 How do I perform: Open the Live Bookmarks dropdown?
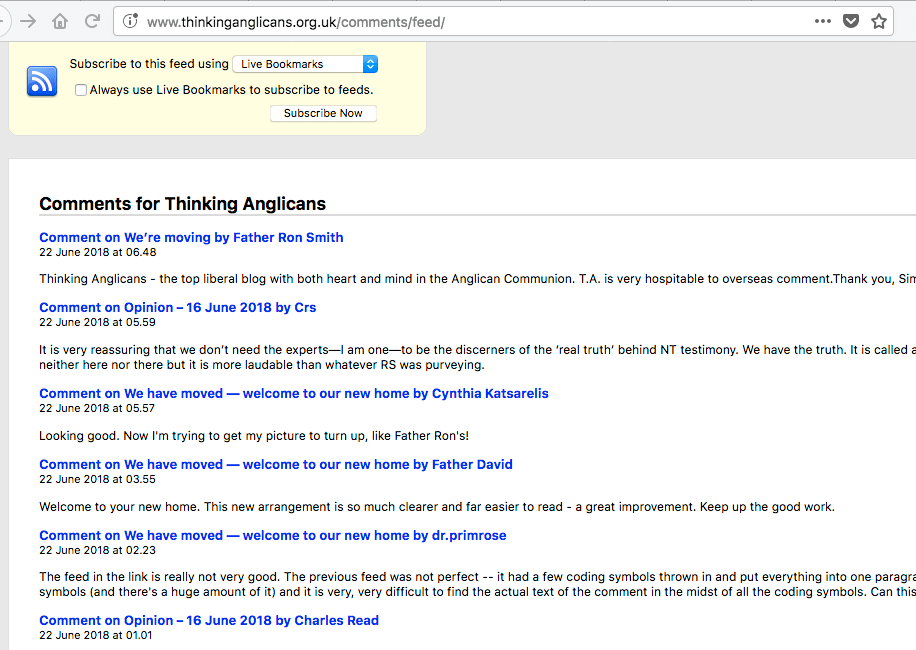[305, 64]
